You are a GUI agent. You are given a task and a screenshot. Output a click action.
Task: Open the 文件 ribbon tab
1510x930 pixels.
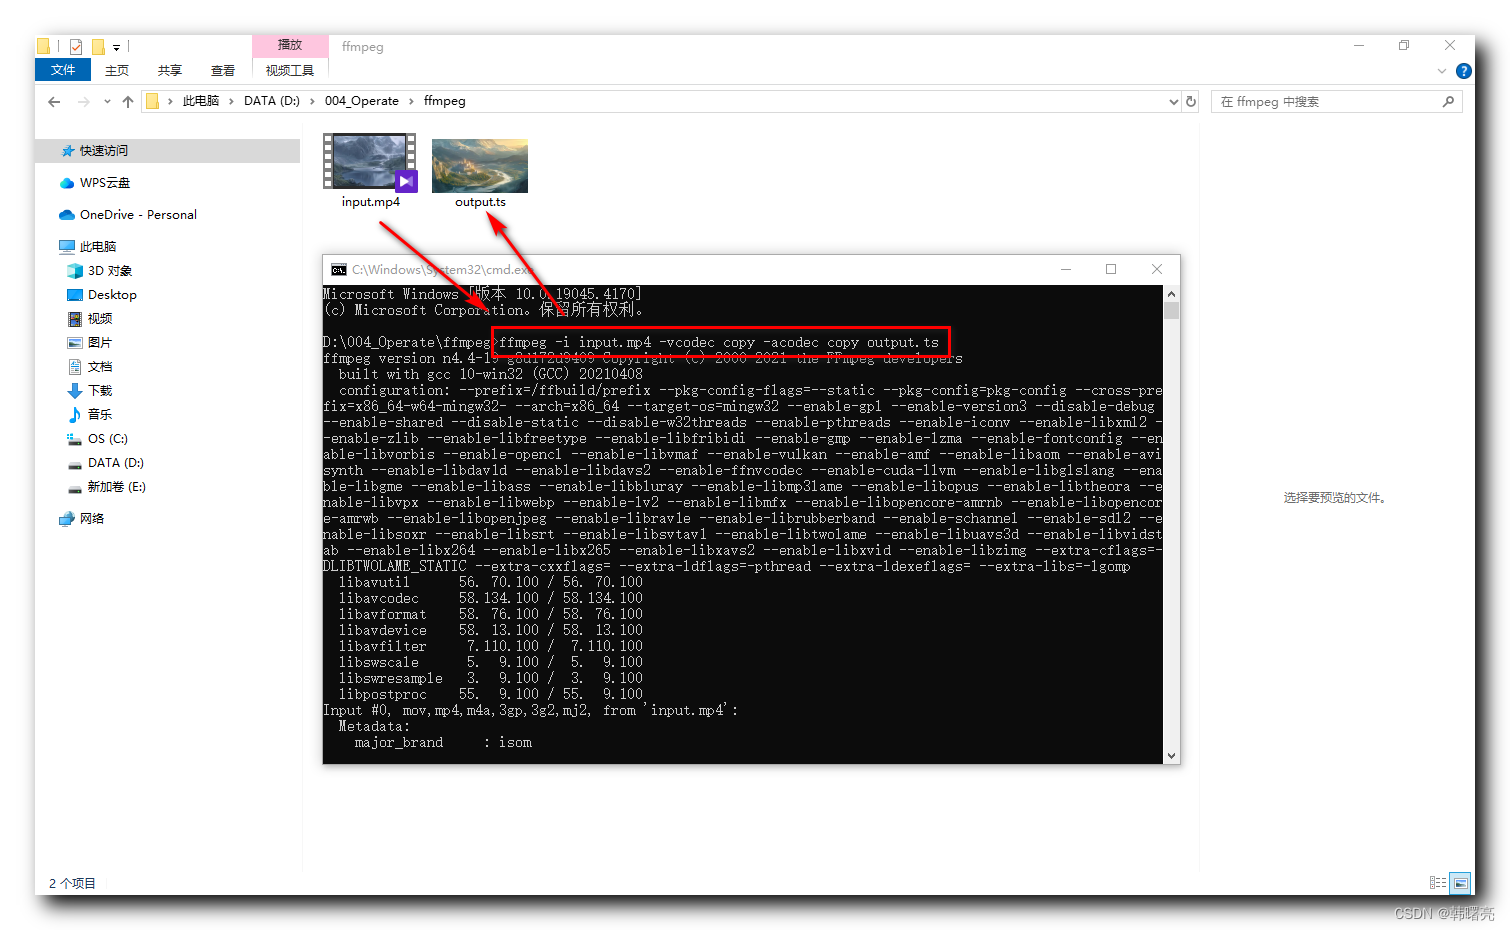click(63, 70)
